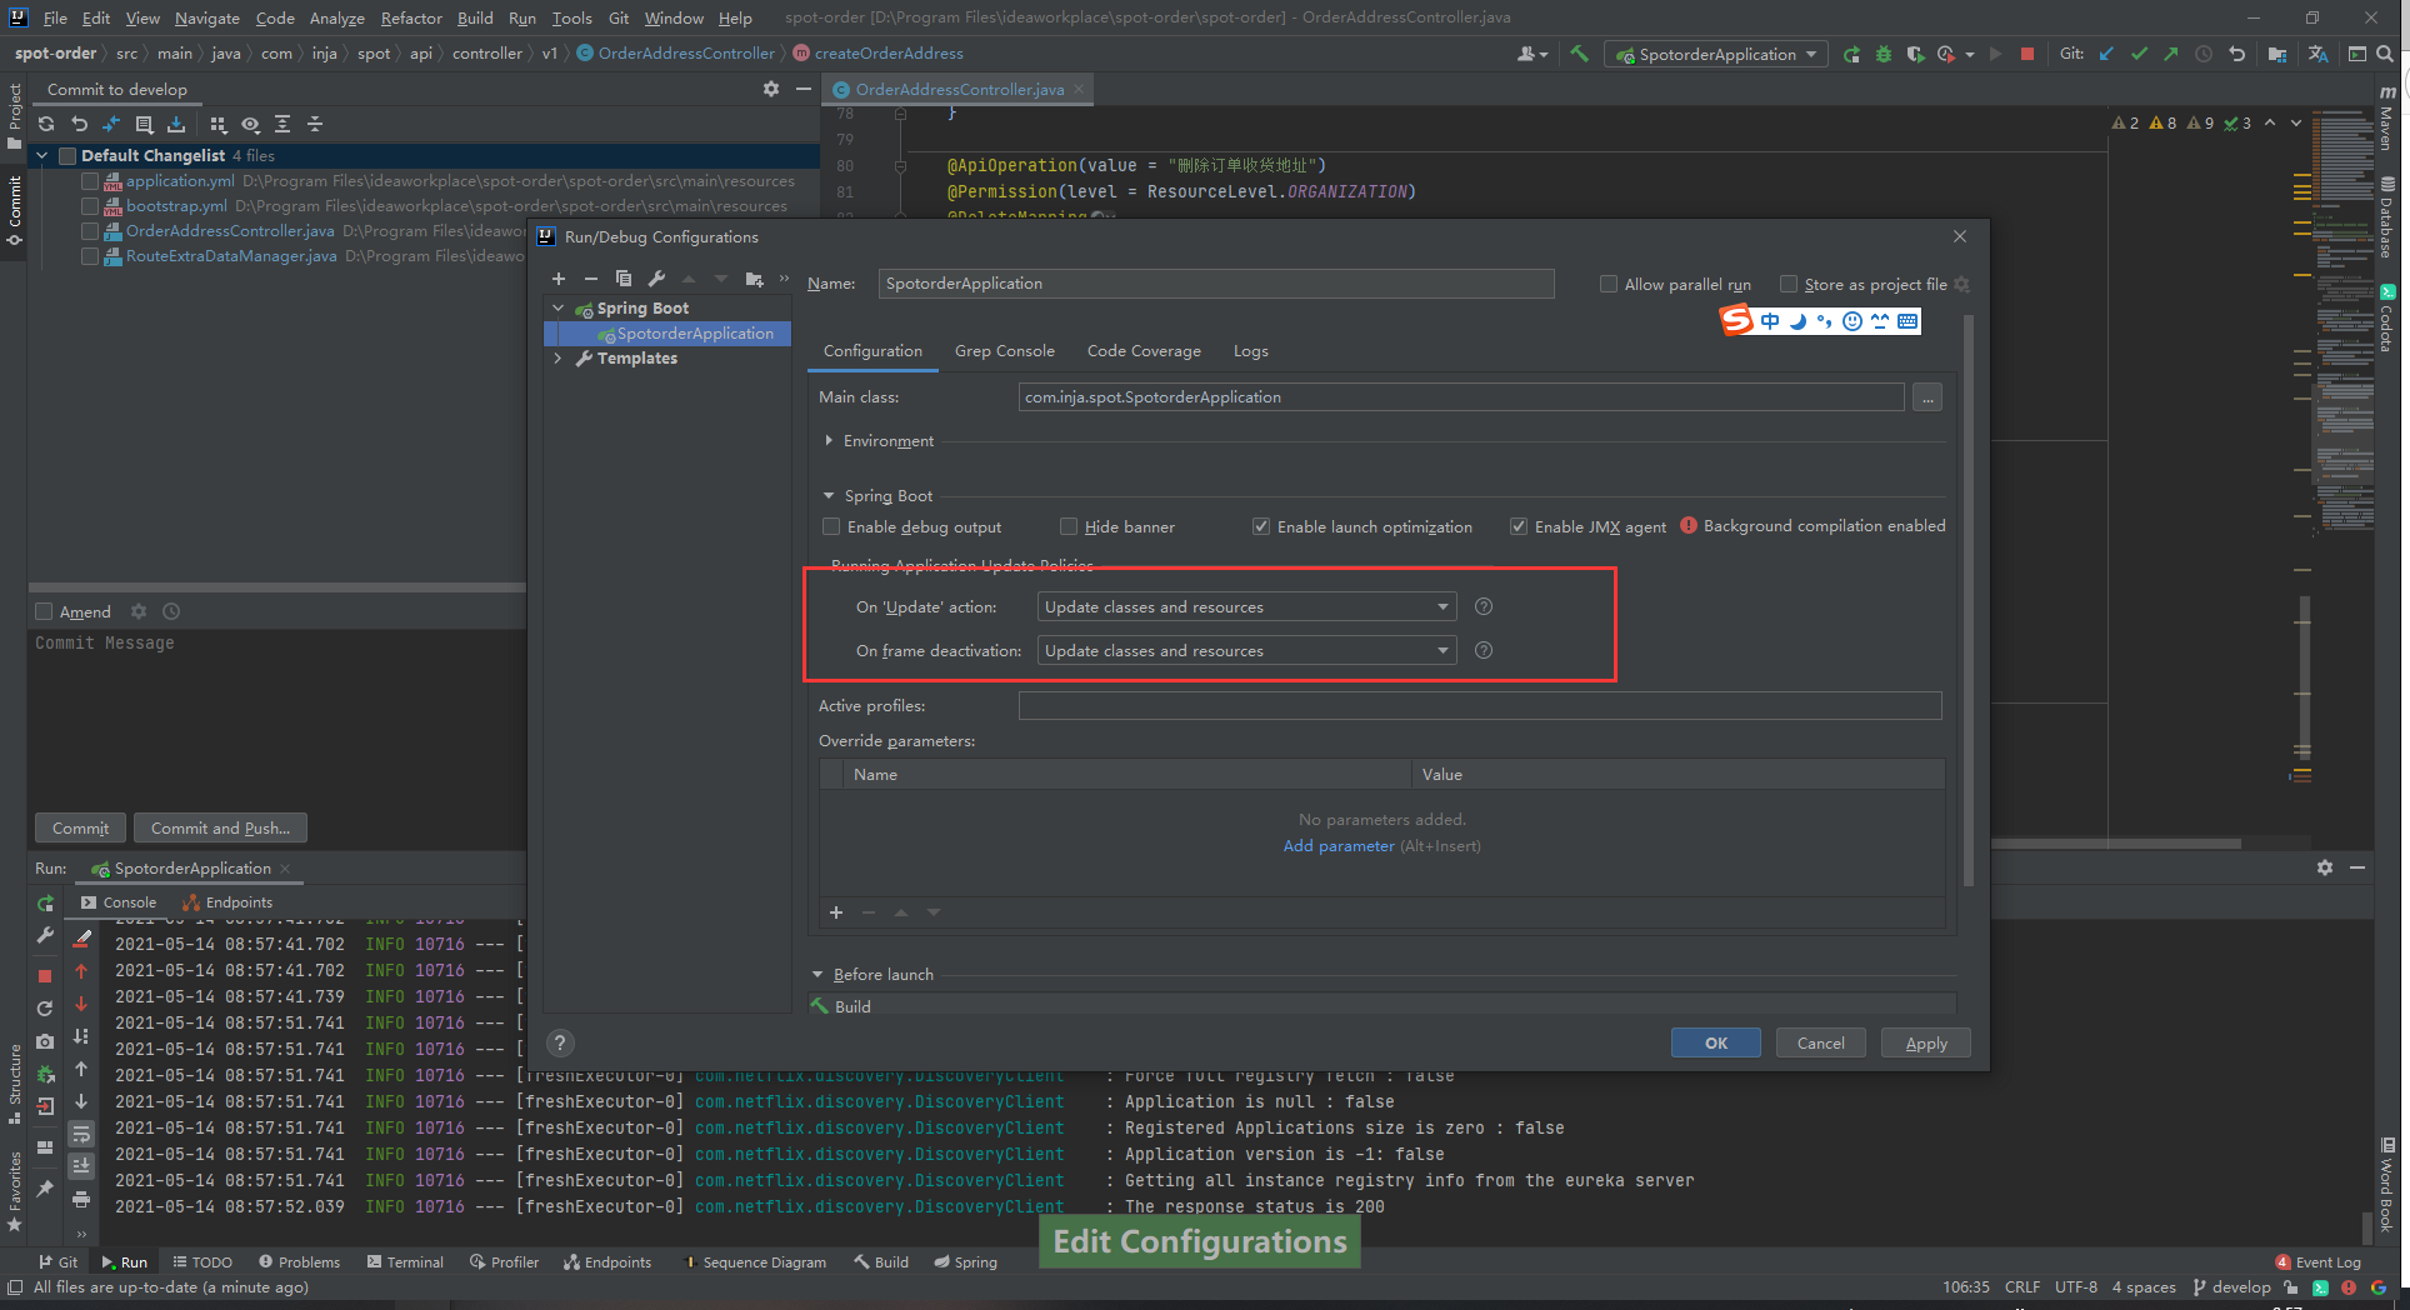This screenshot has height=1310, width=2410.
Task: Debug SpotorderApplication with bug icon
Action: tap(1883, 54)
